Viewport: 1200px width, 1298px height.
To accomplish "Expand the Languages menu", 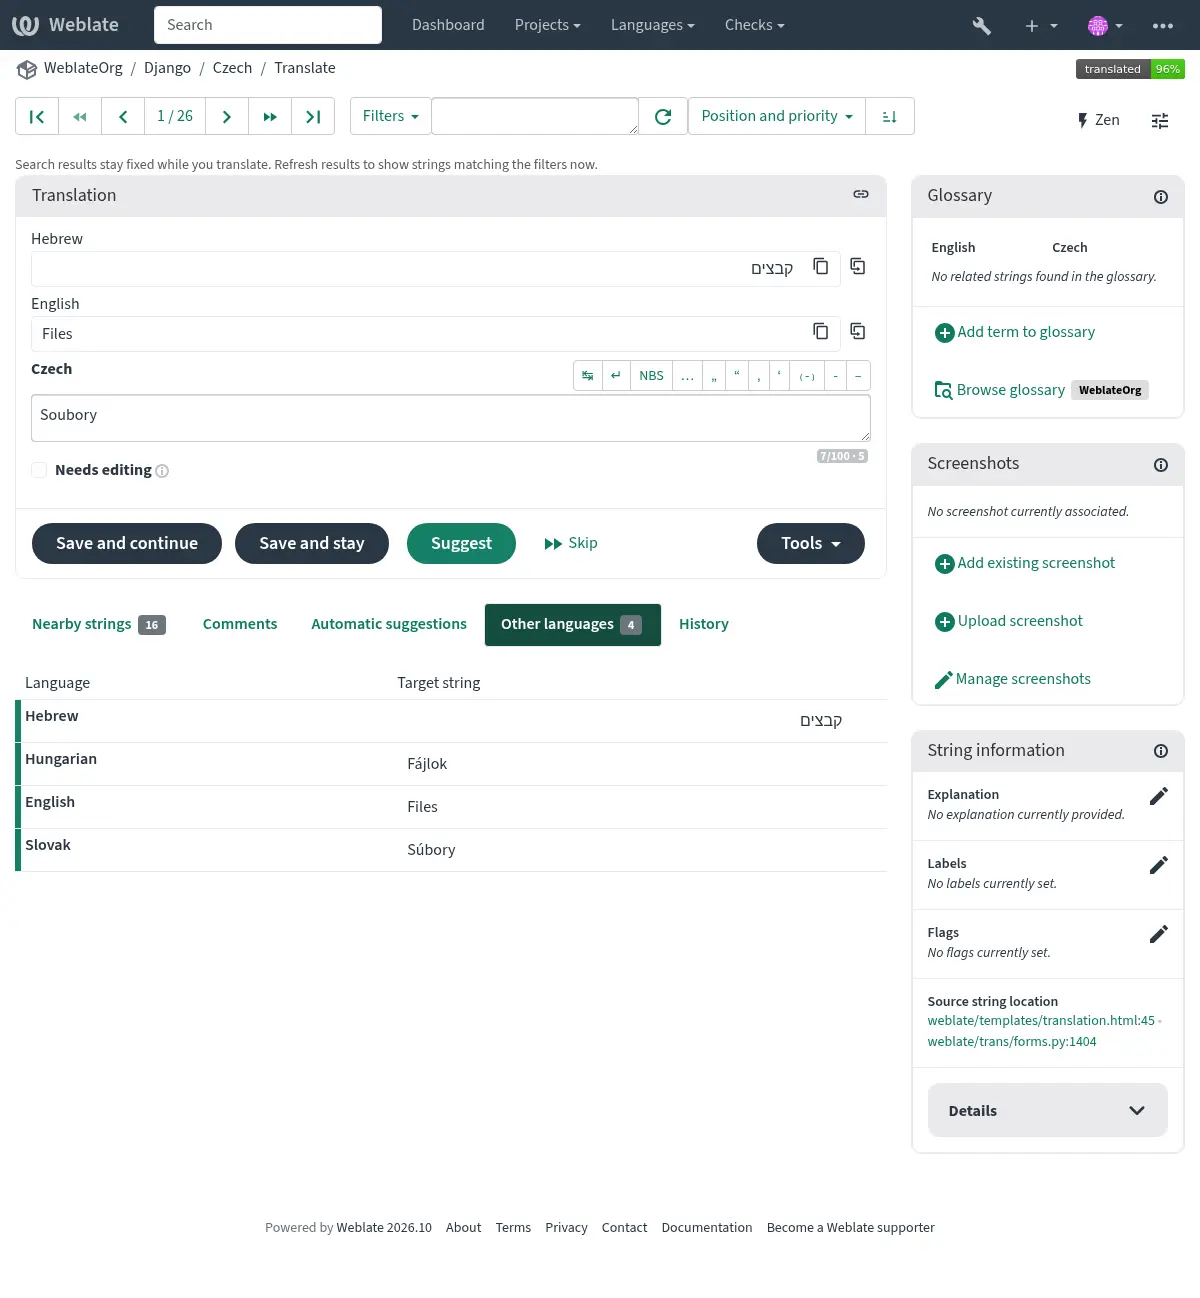I will click(653, 25).
